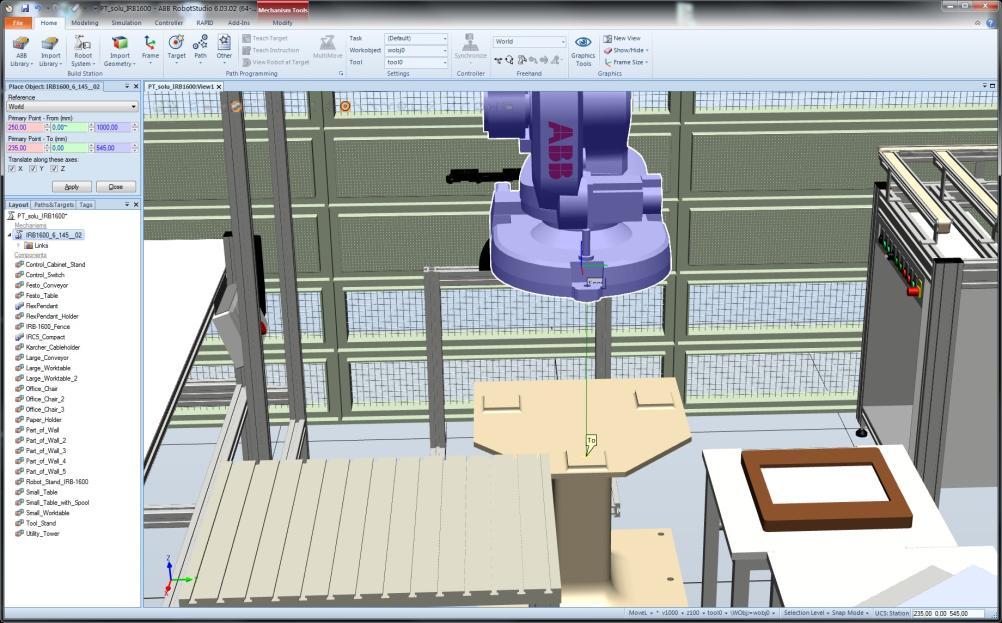The width and height of the screenshot is (1002, 623).
Task: Click the Close button in Place Object
Action: tap(116, 187)
